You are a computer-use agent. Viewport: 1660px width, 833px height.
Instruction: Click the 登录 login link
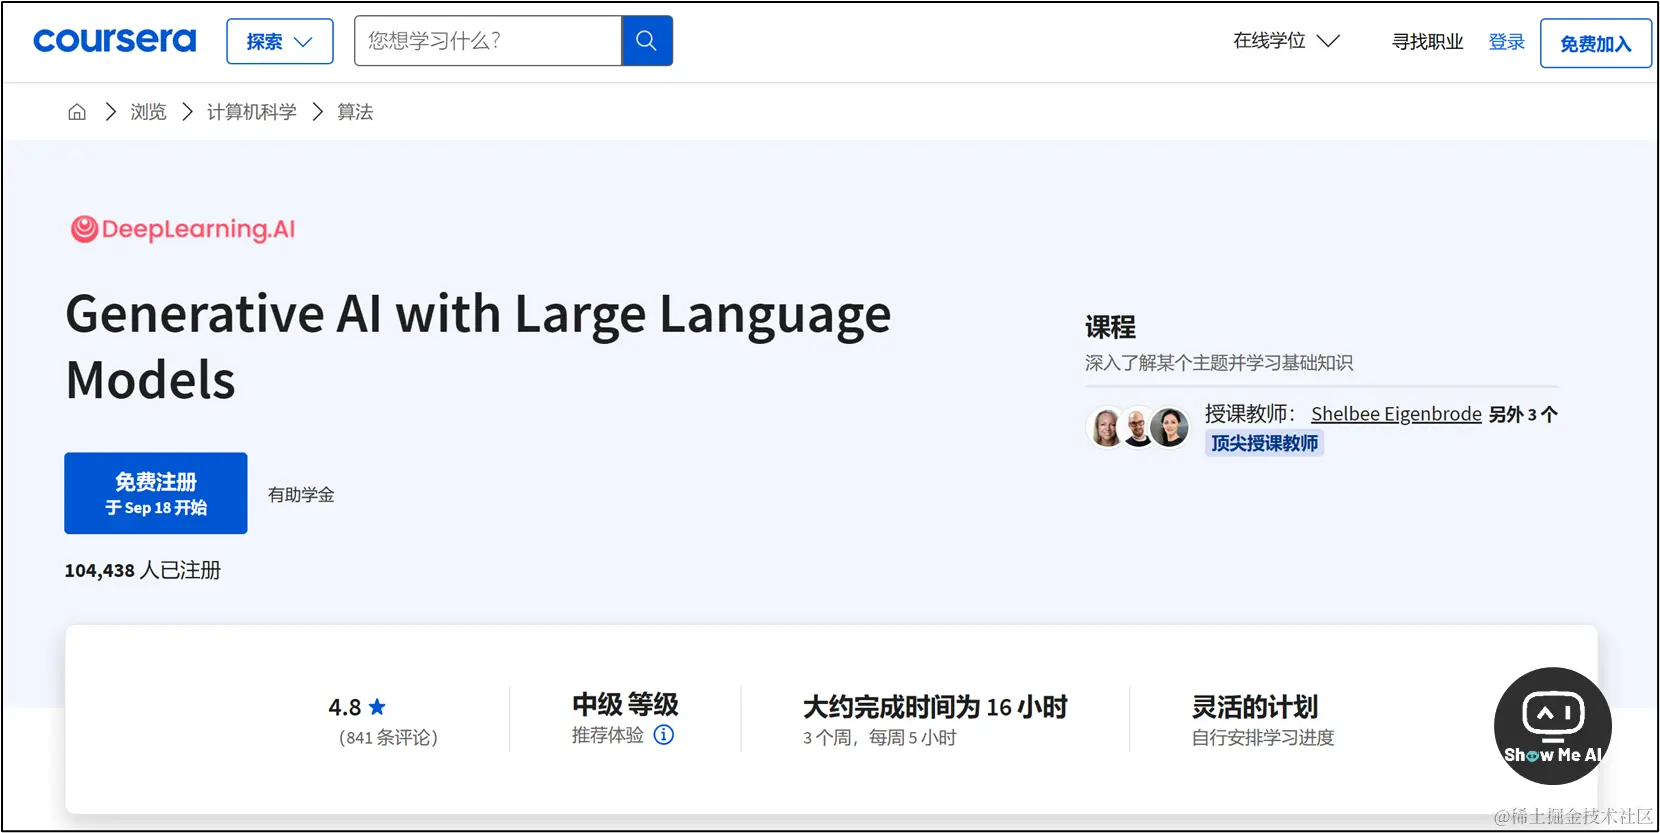click(1506, 42)
